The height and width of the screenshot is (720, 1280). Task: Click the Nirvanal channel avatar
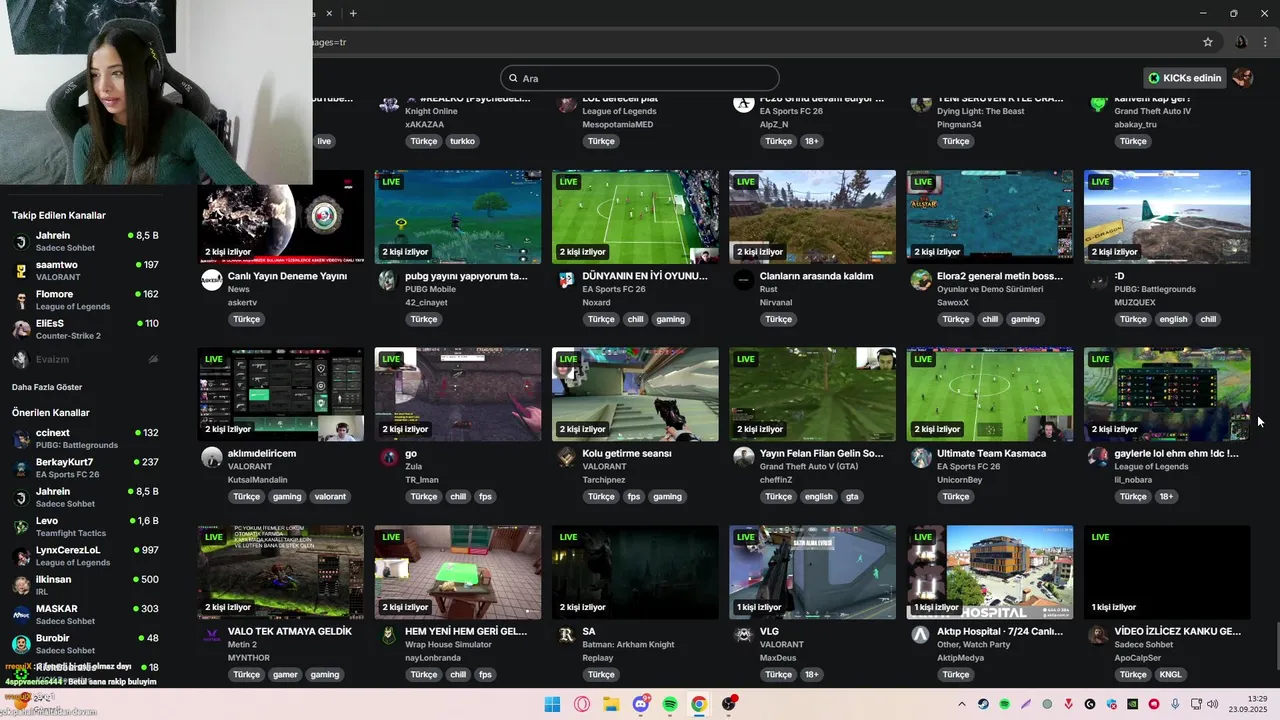[x=743, y=280]
